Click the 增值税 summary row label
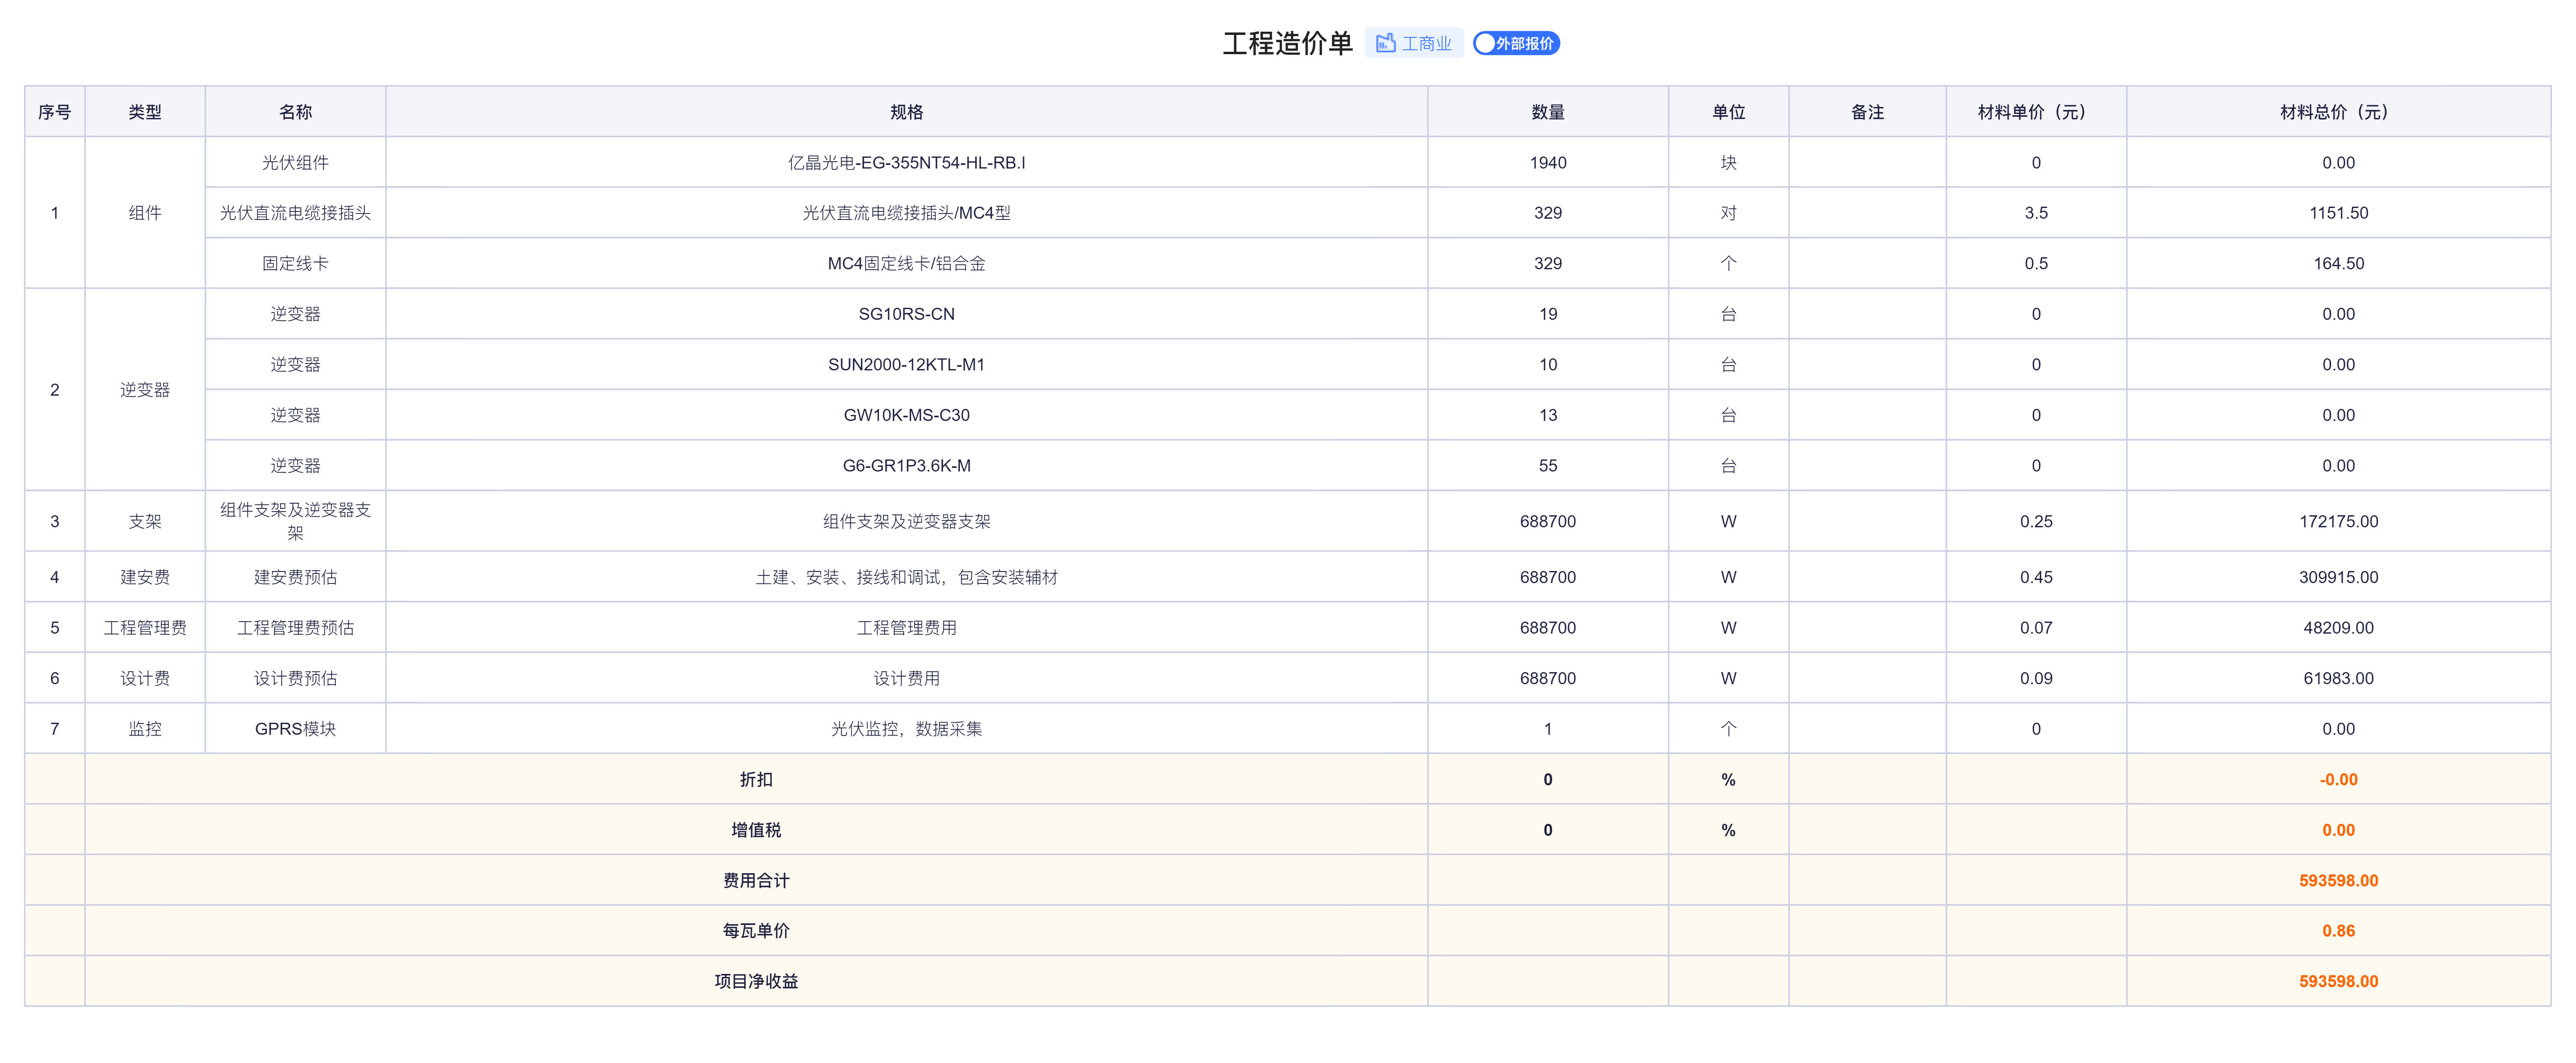 (756, 830)
